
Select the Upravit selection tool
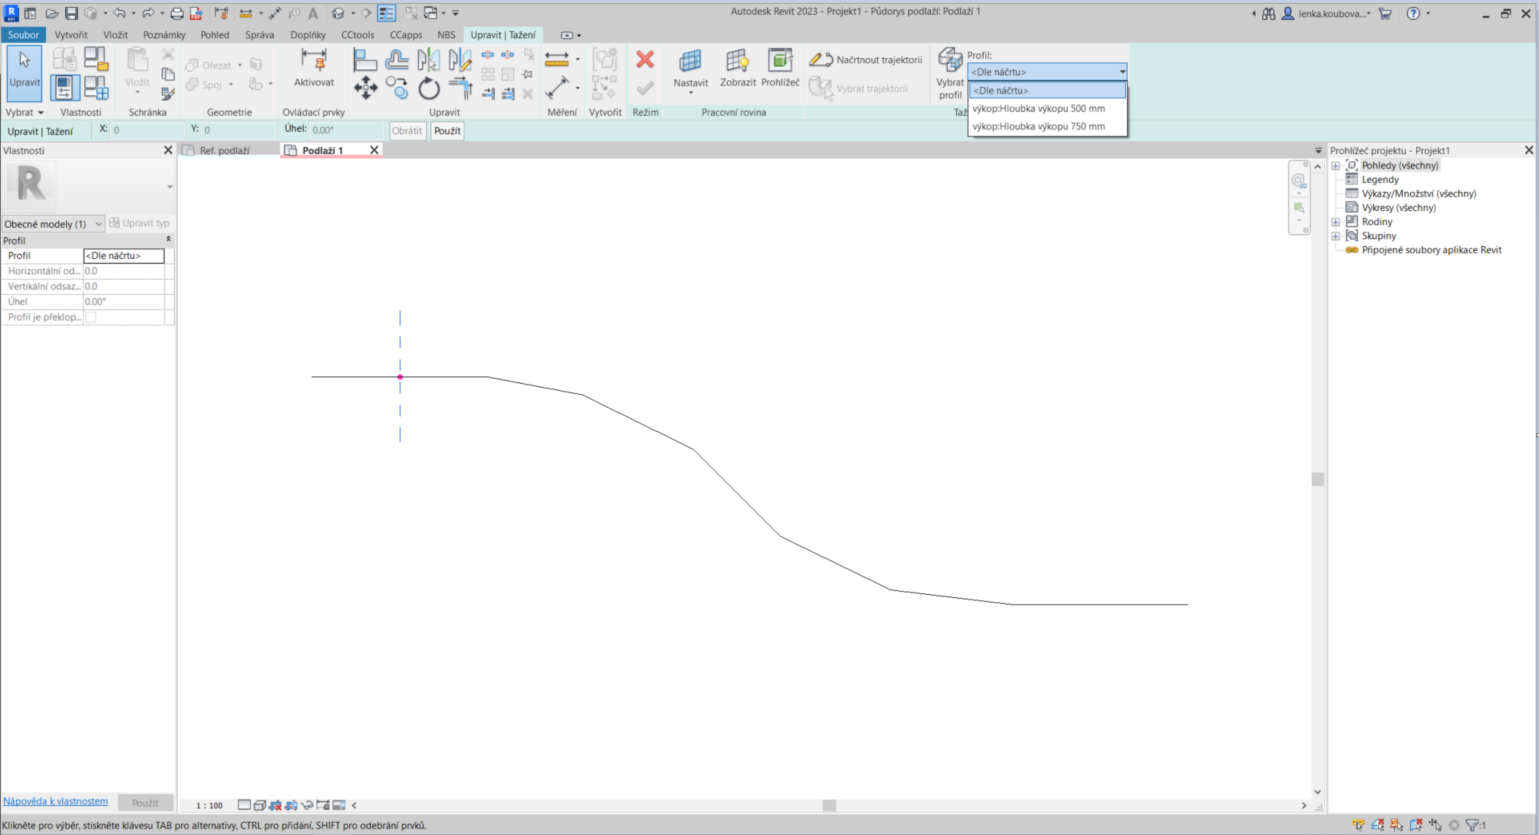24,72
